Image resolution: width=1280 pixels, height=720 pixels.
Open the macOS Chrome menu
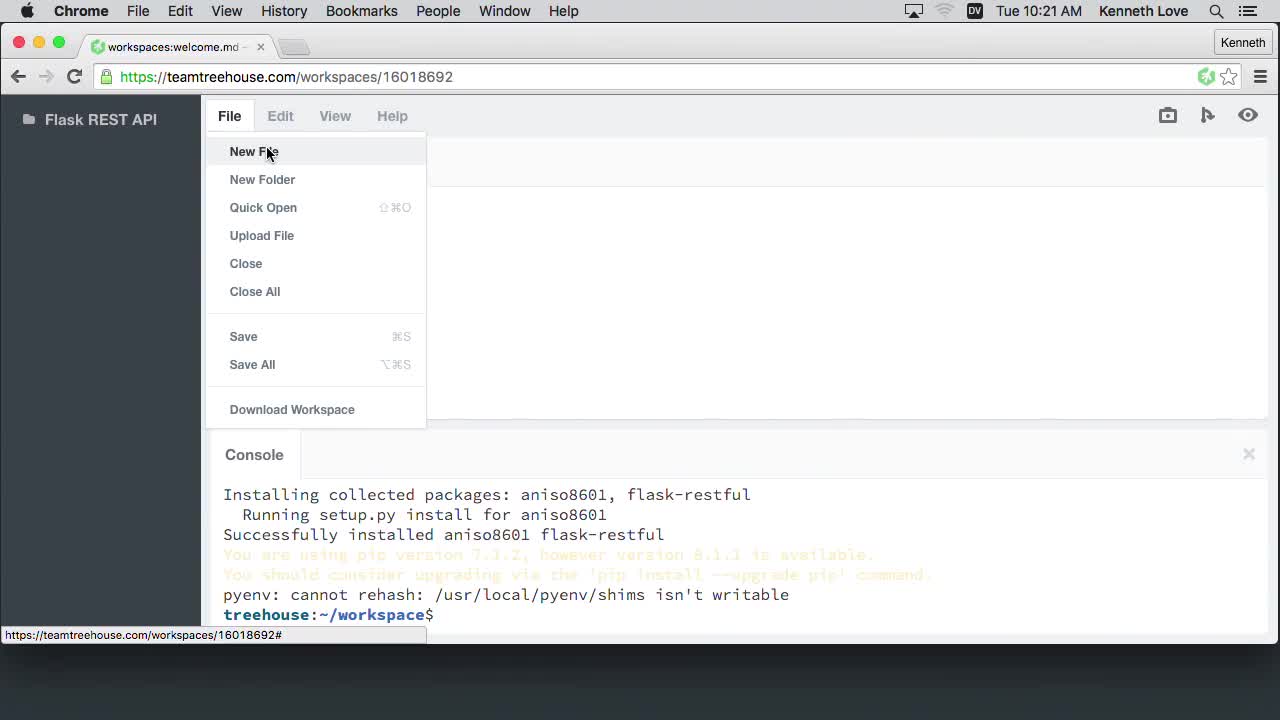point(81,11)
